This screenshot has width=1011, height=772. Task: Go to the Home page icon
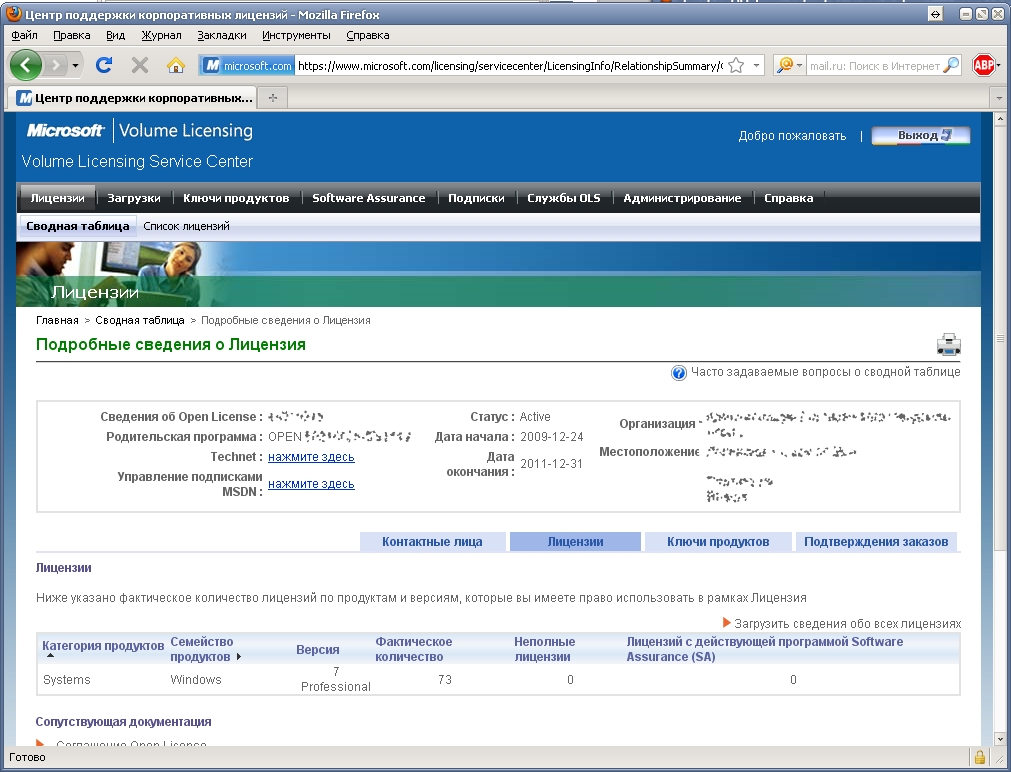(175, 65)
